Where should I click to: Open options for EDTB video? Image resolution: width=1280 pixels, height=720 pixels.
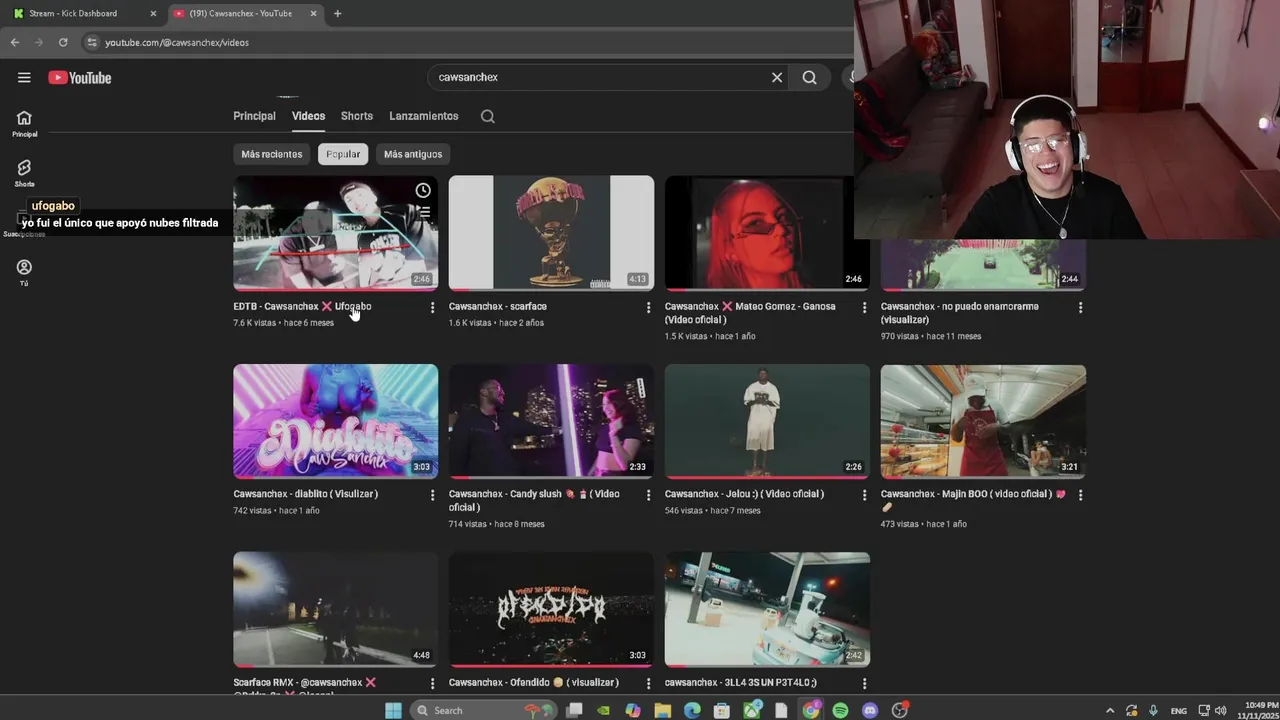coord(432,308)
